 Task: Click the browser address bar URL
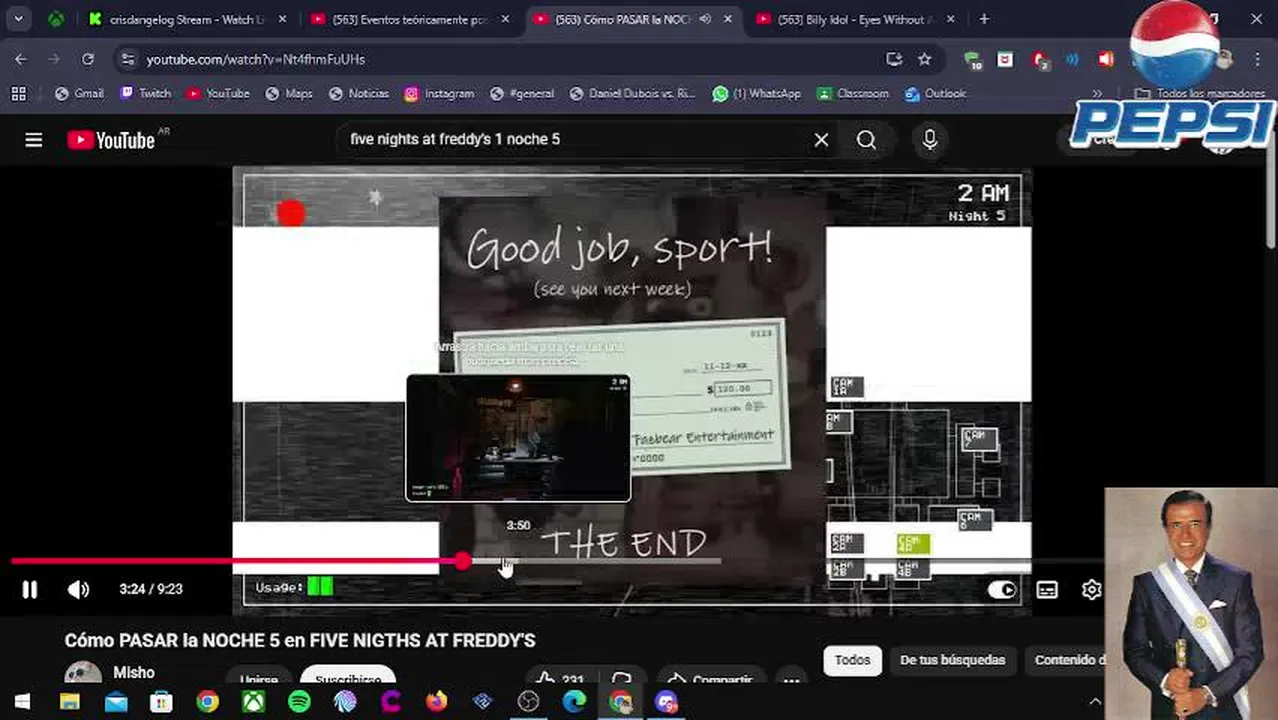point(256,59)
